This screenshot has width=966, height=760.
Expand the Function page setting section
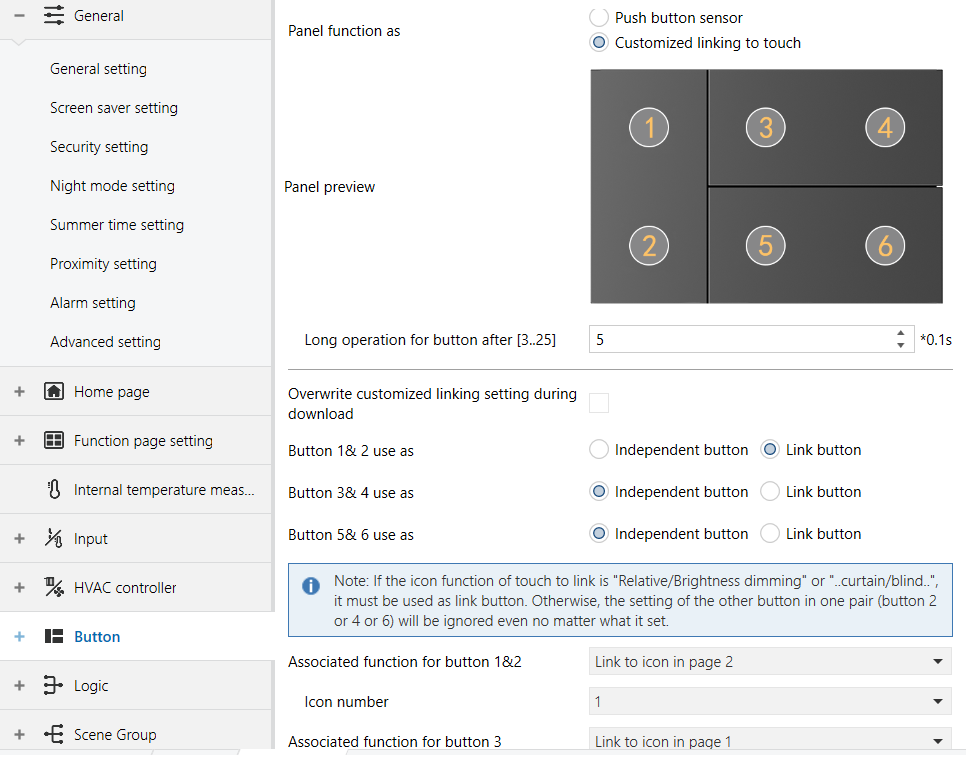(19, 440)
